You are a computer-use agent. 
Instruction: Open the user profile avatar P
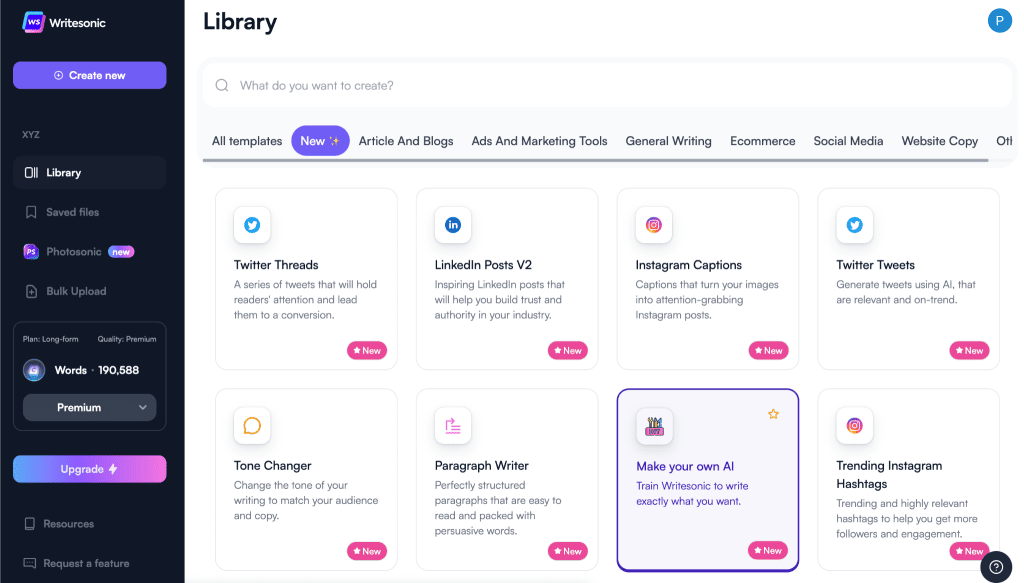[x=999, y=21]
